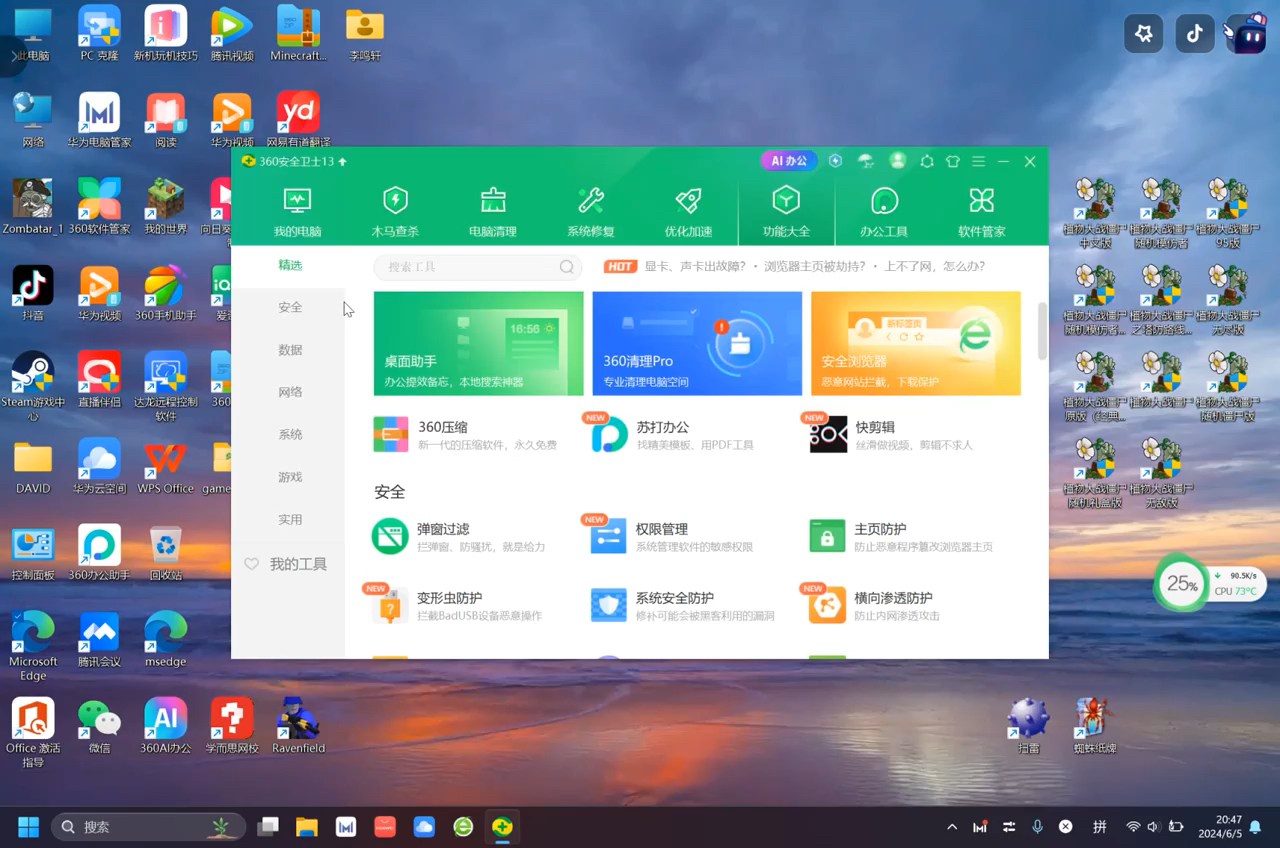1280x848 pixels.
Task: Expand the system tray hidden icons chevron
Action: point(952,827)
